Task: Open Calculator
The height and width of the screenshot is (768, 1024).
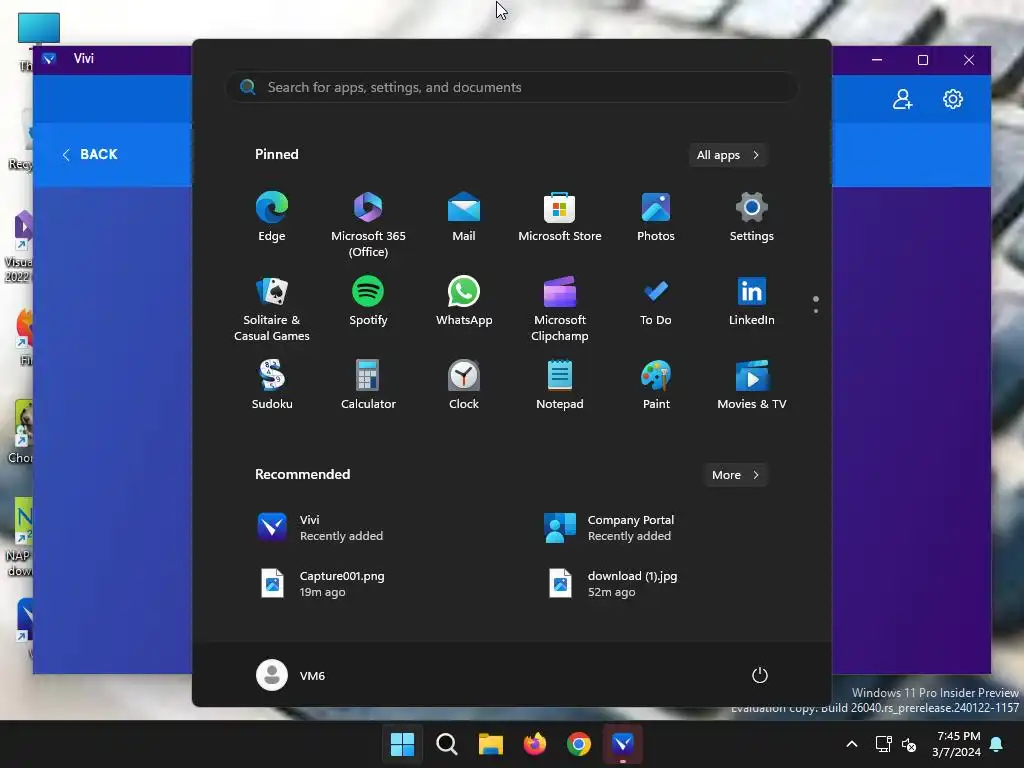Action: click(368, 384)
